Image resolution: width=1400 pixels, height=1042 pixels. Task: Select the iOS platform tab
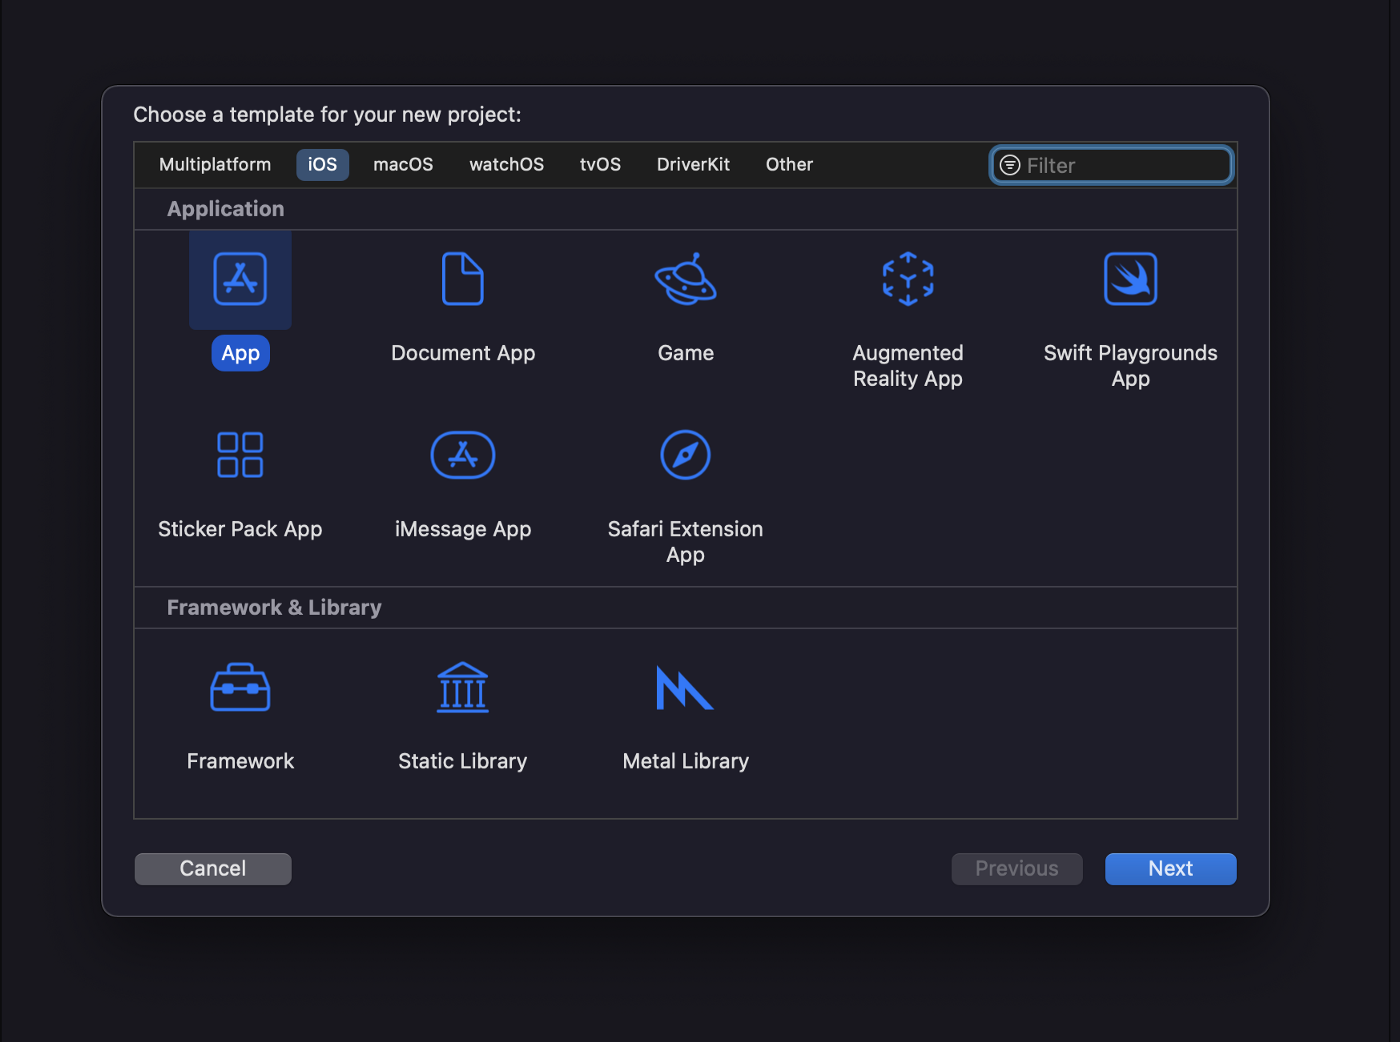[322, 165]
